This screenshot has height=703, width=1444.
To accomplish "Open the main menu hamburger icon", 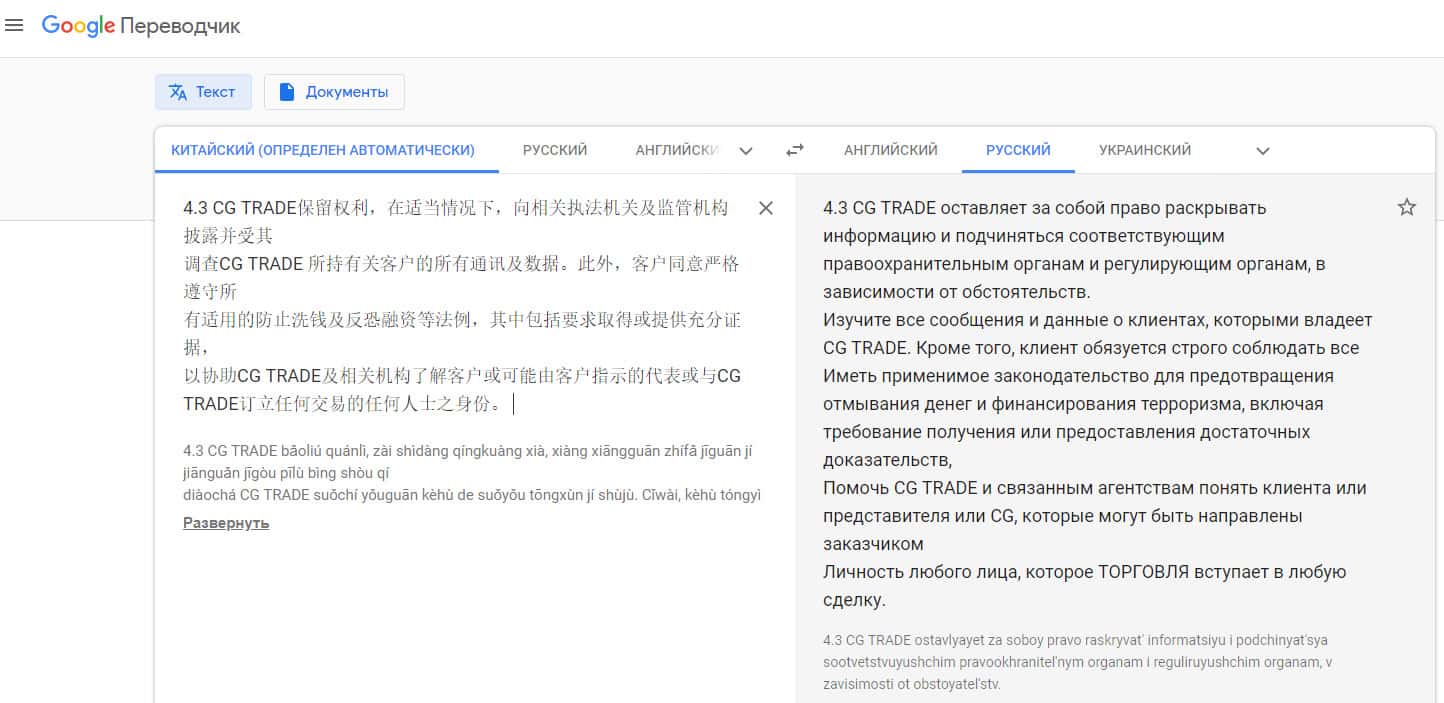I will pyautogui.click(x=15, y=26).
